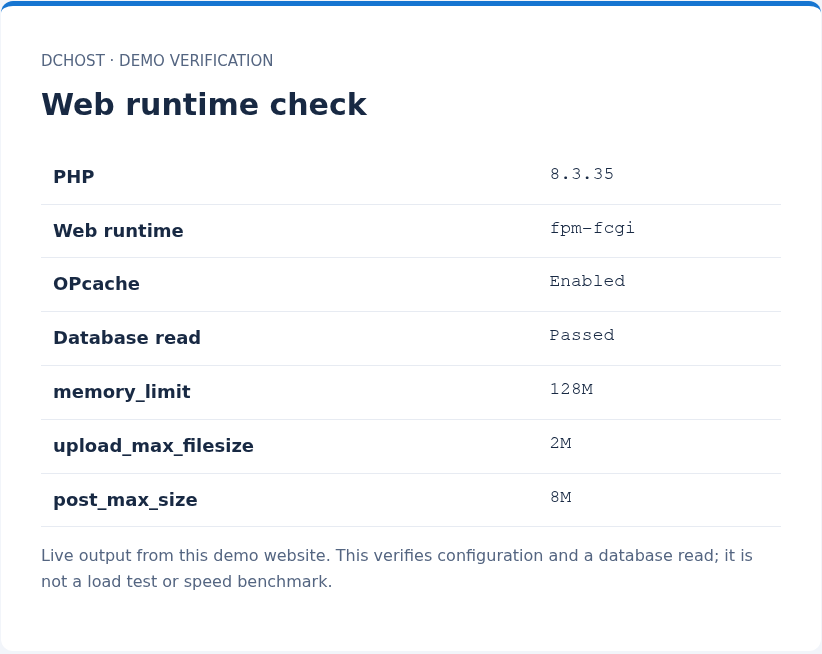Viewport: 822px width, 654px height.
Task: Select the Web runtime check heading
Action: click(204, 104)
